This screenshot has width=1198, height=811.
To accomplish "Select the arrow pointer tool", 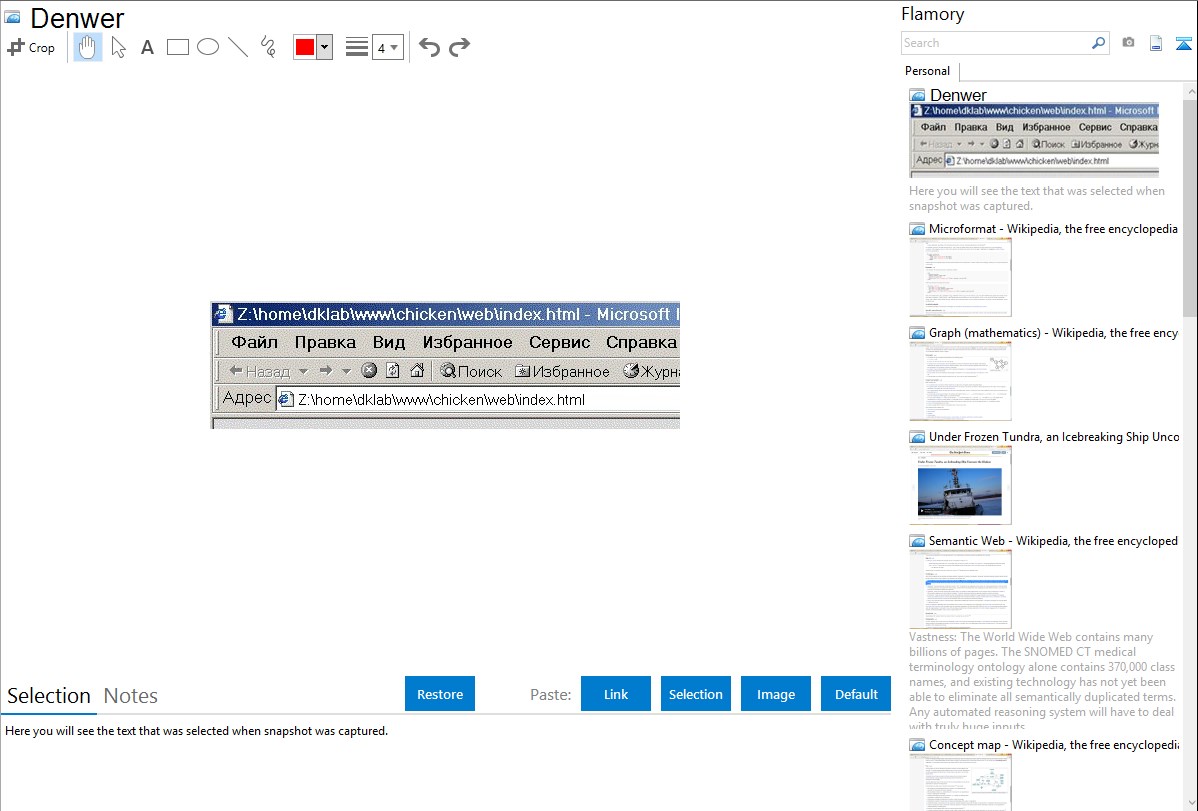I will tap(118, 47).
